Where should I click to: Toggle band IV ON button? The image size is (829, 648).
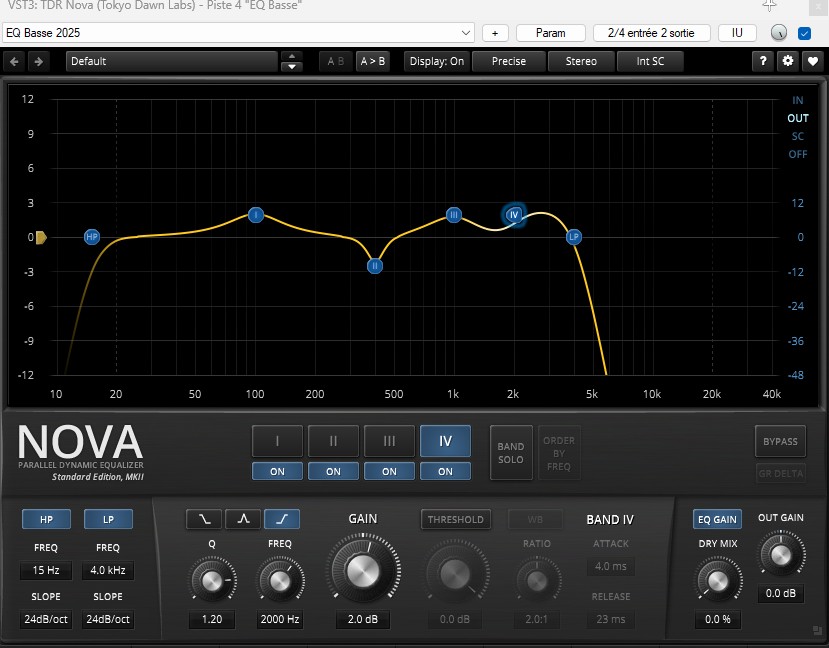(x=445, y=471)
